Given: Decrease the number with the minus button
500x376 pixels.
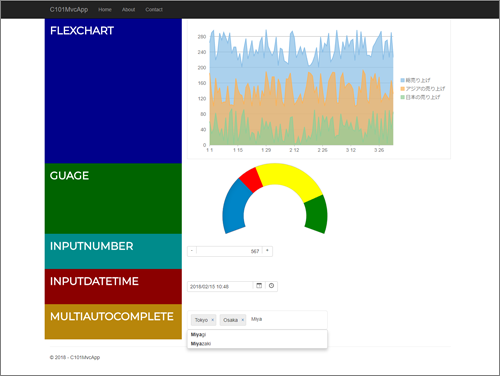Looking at the screenshot, I should (192, 251).
